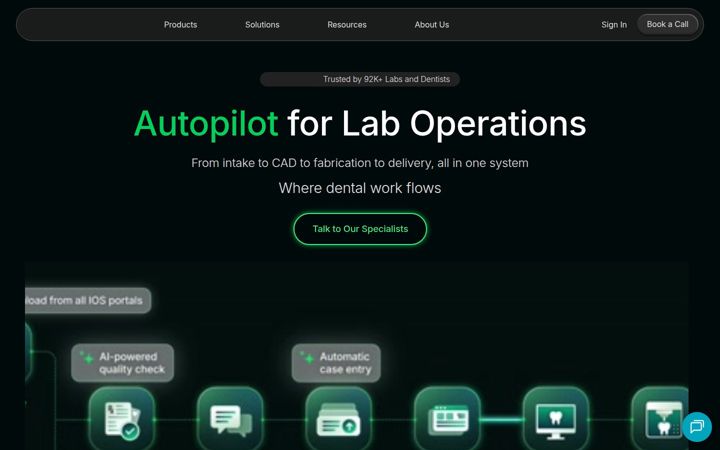Open the Products menu
This screenshot has height=450, width=720.
coord(180,25)
